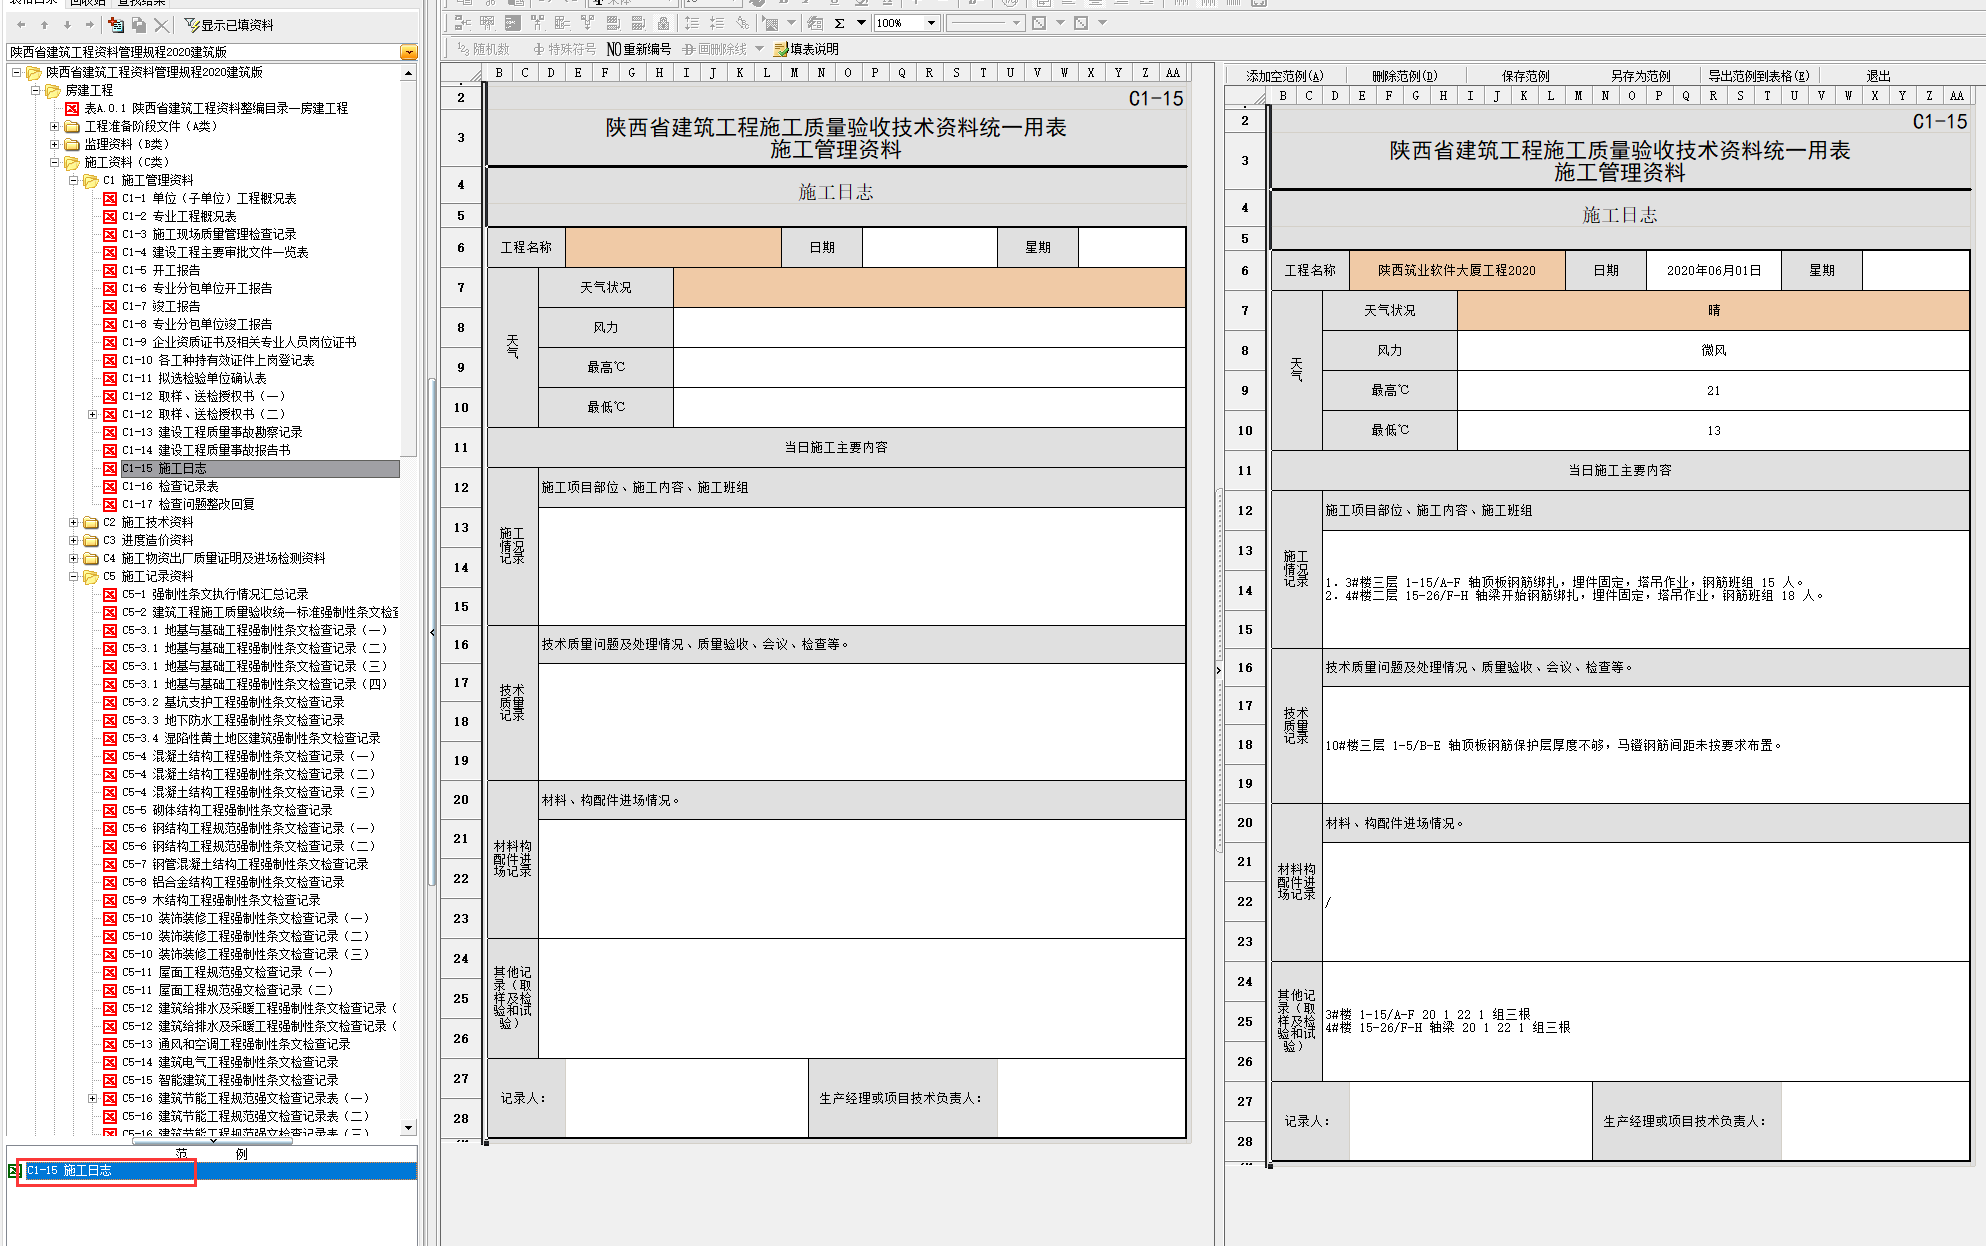Click tree scrollbar up arrow

pos(408,73)
